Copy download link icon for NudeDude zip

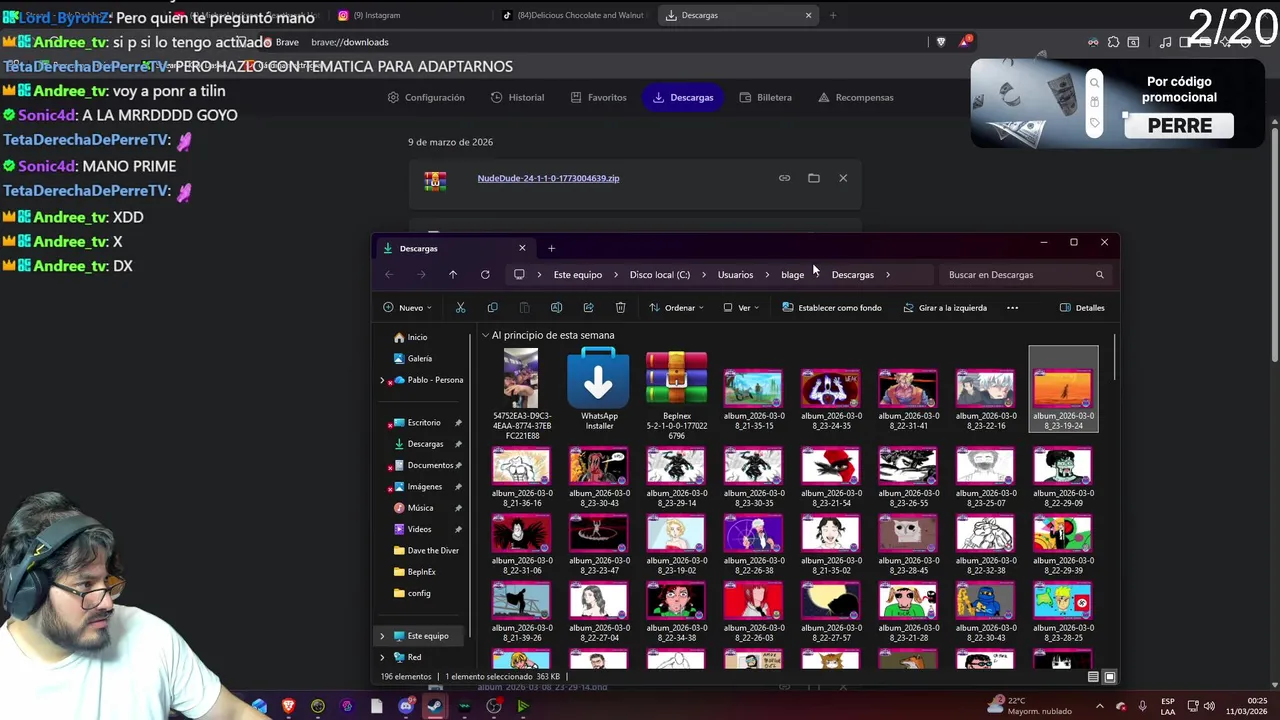click(784, 178)
